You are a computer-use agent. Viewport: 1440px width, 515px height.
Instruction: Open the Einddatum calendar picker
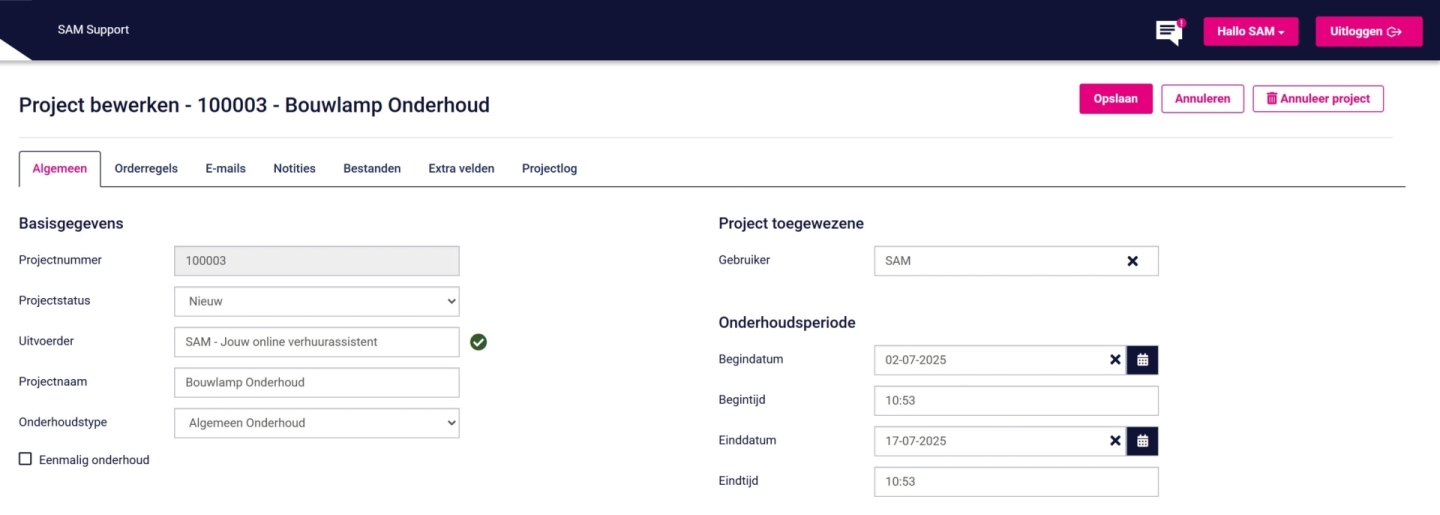pyautogui.click(x=1142, y=441)
